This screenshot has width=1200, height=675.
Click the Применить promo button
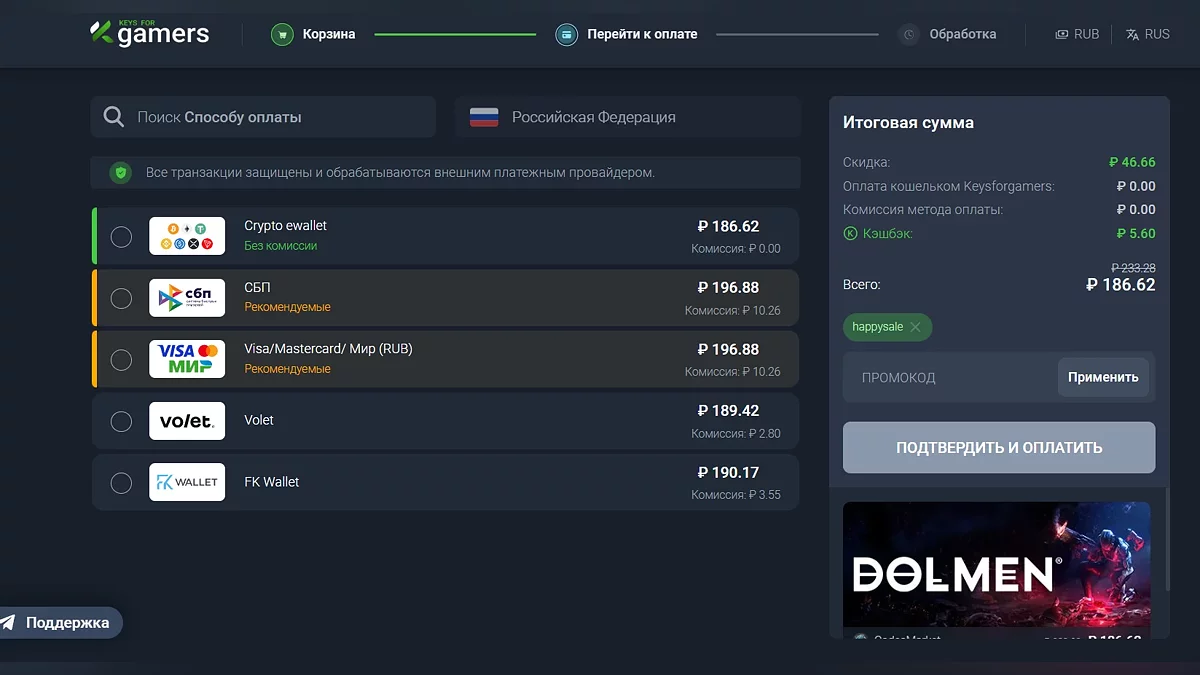coord(1103,378)
